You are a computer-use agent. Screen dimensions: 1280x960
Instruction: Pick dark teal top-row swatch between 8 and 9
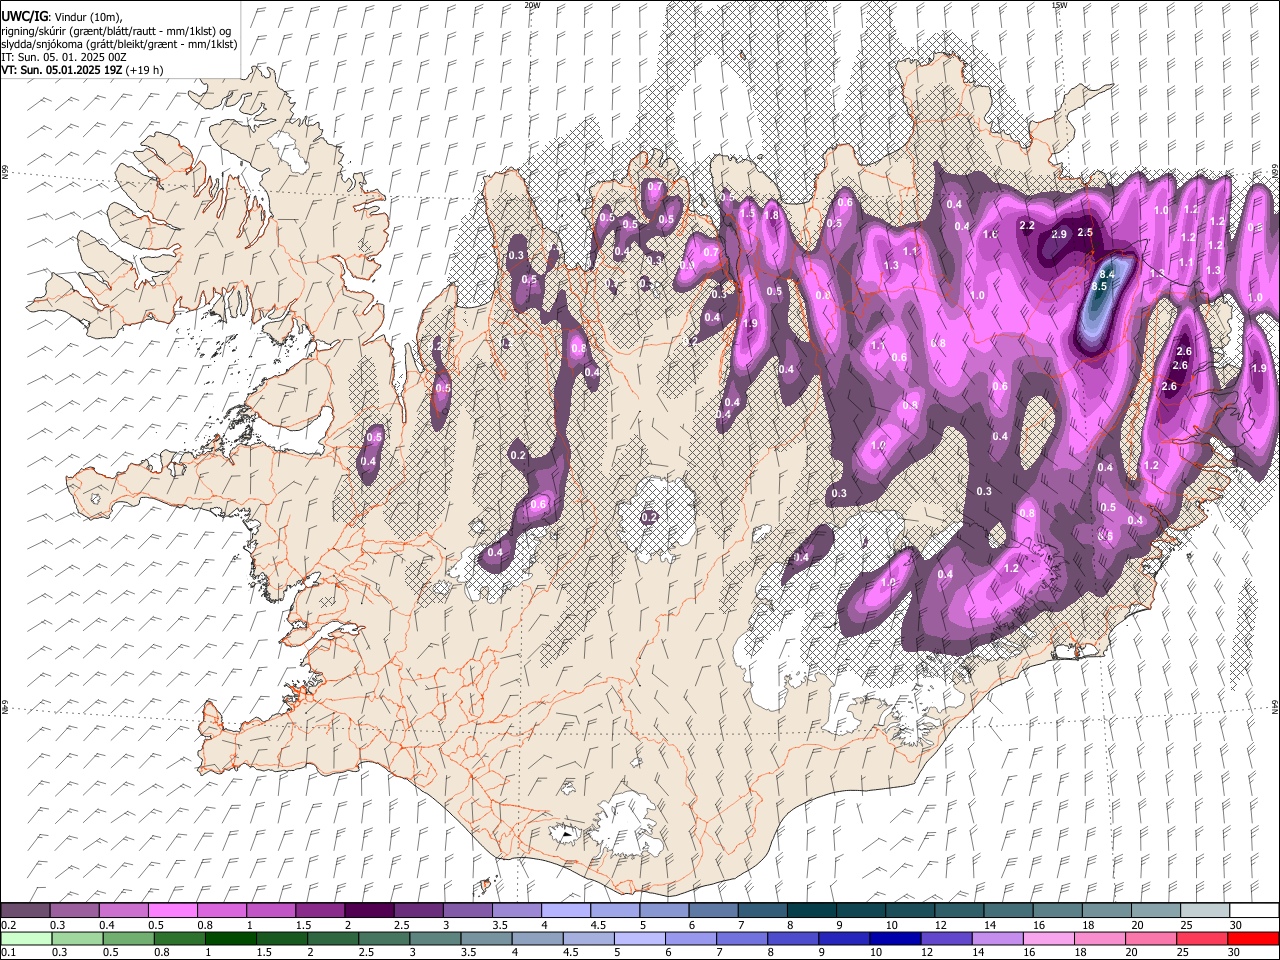(x=810, y=911)
